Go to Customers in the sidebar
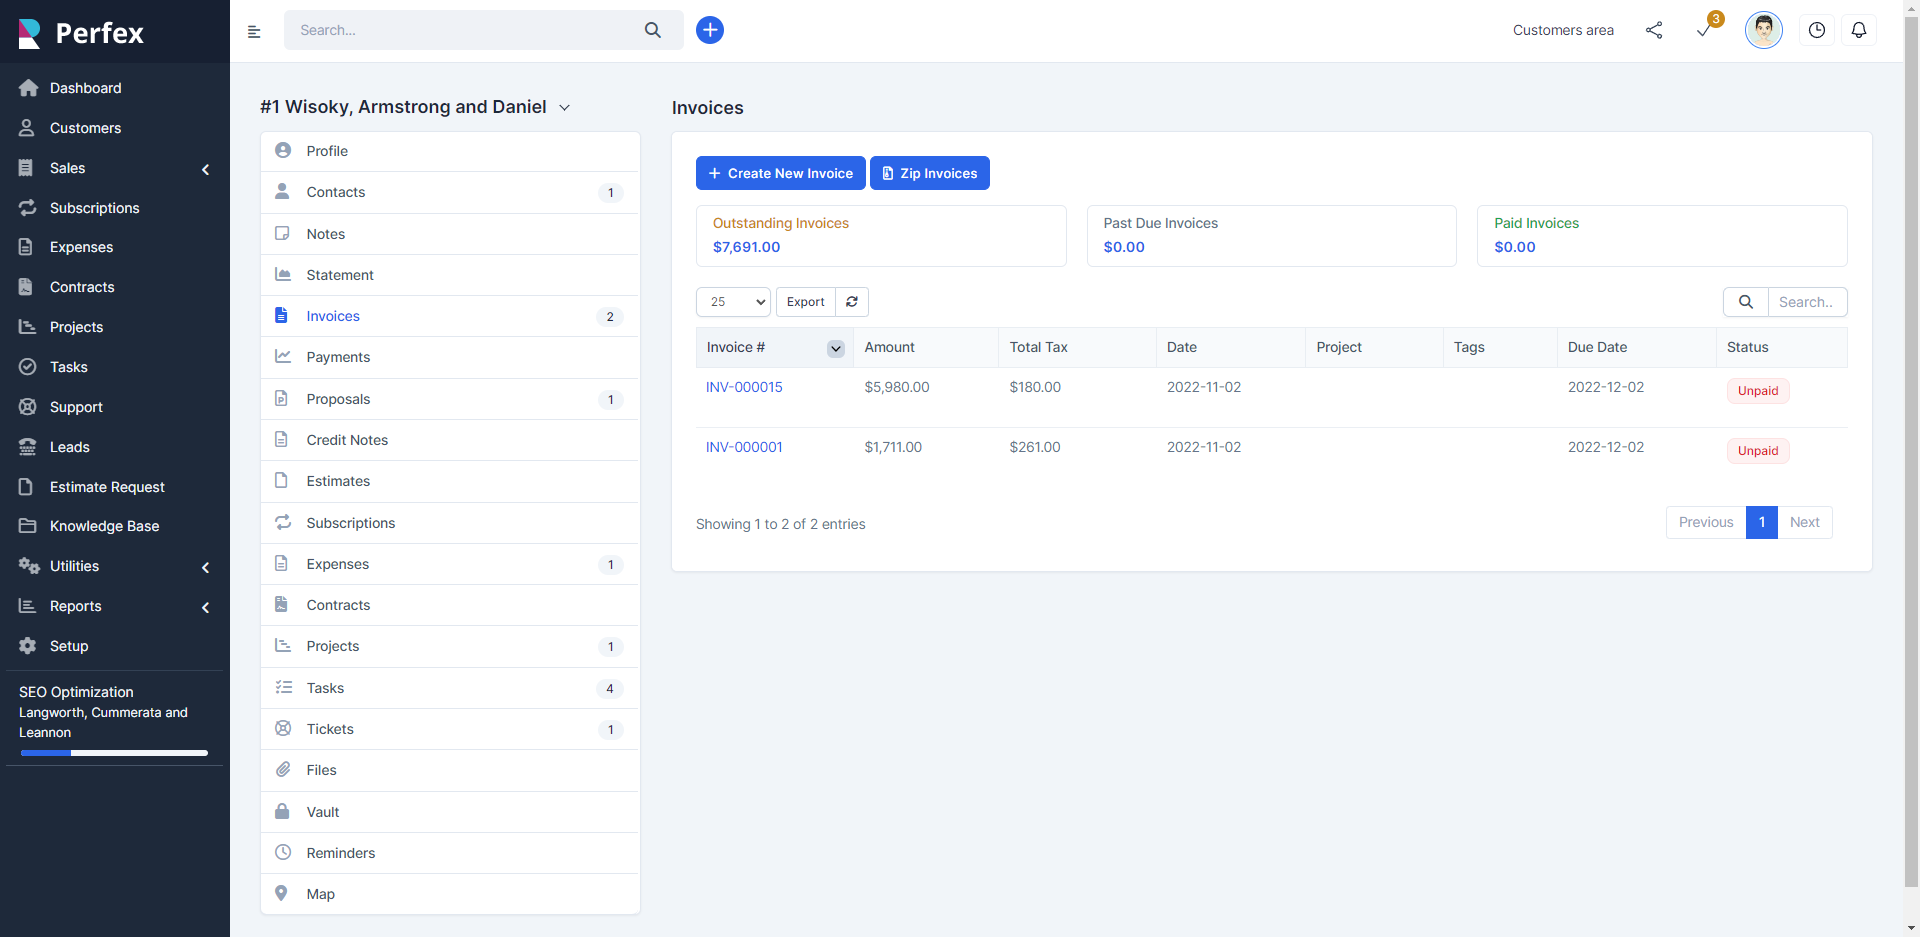The image size is (1920, 937). 115,128
